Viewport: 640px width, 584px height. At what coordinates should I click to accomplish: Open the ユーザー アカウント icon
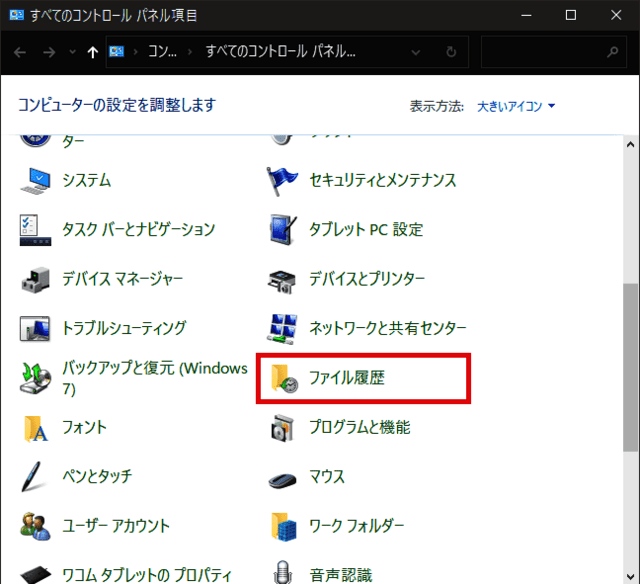tap(36, 526)
